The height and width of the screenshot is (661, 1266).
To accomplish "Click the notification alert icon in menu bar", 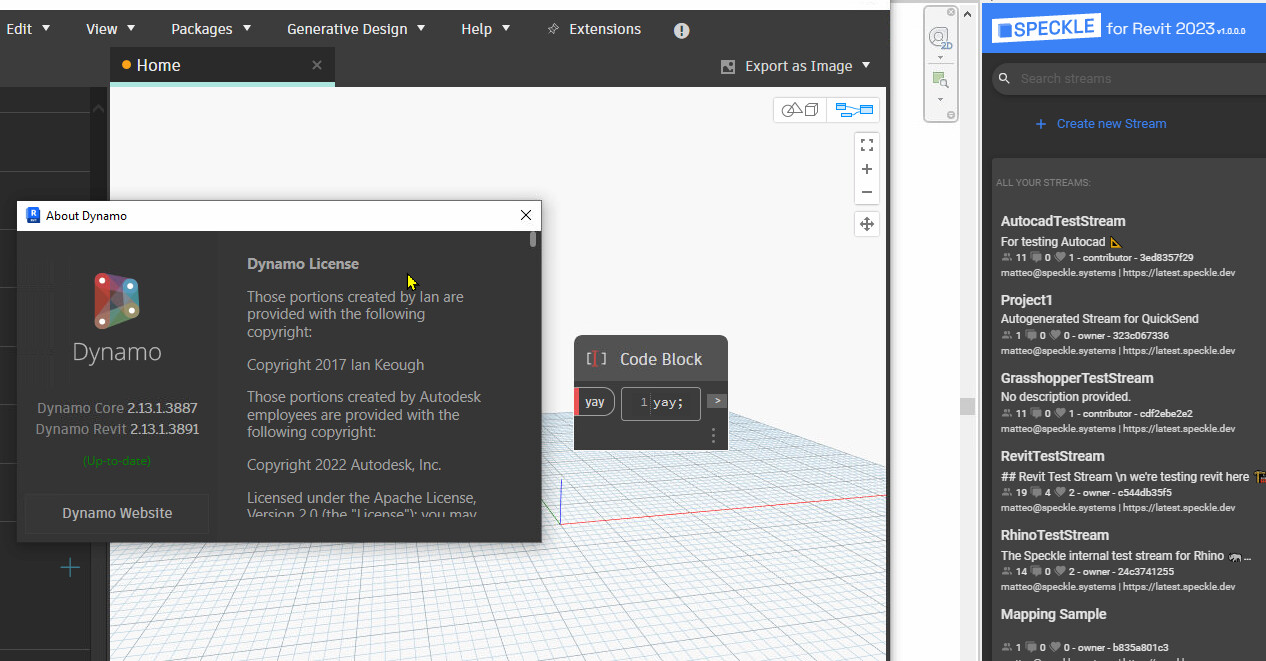I will click(682, 30).
